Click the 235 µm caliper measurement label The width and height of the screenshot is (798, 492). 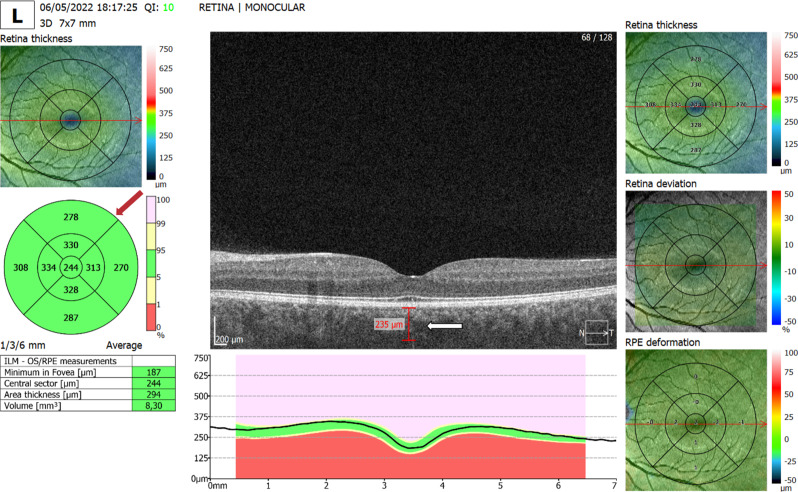pos(389,324)
